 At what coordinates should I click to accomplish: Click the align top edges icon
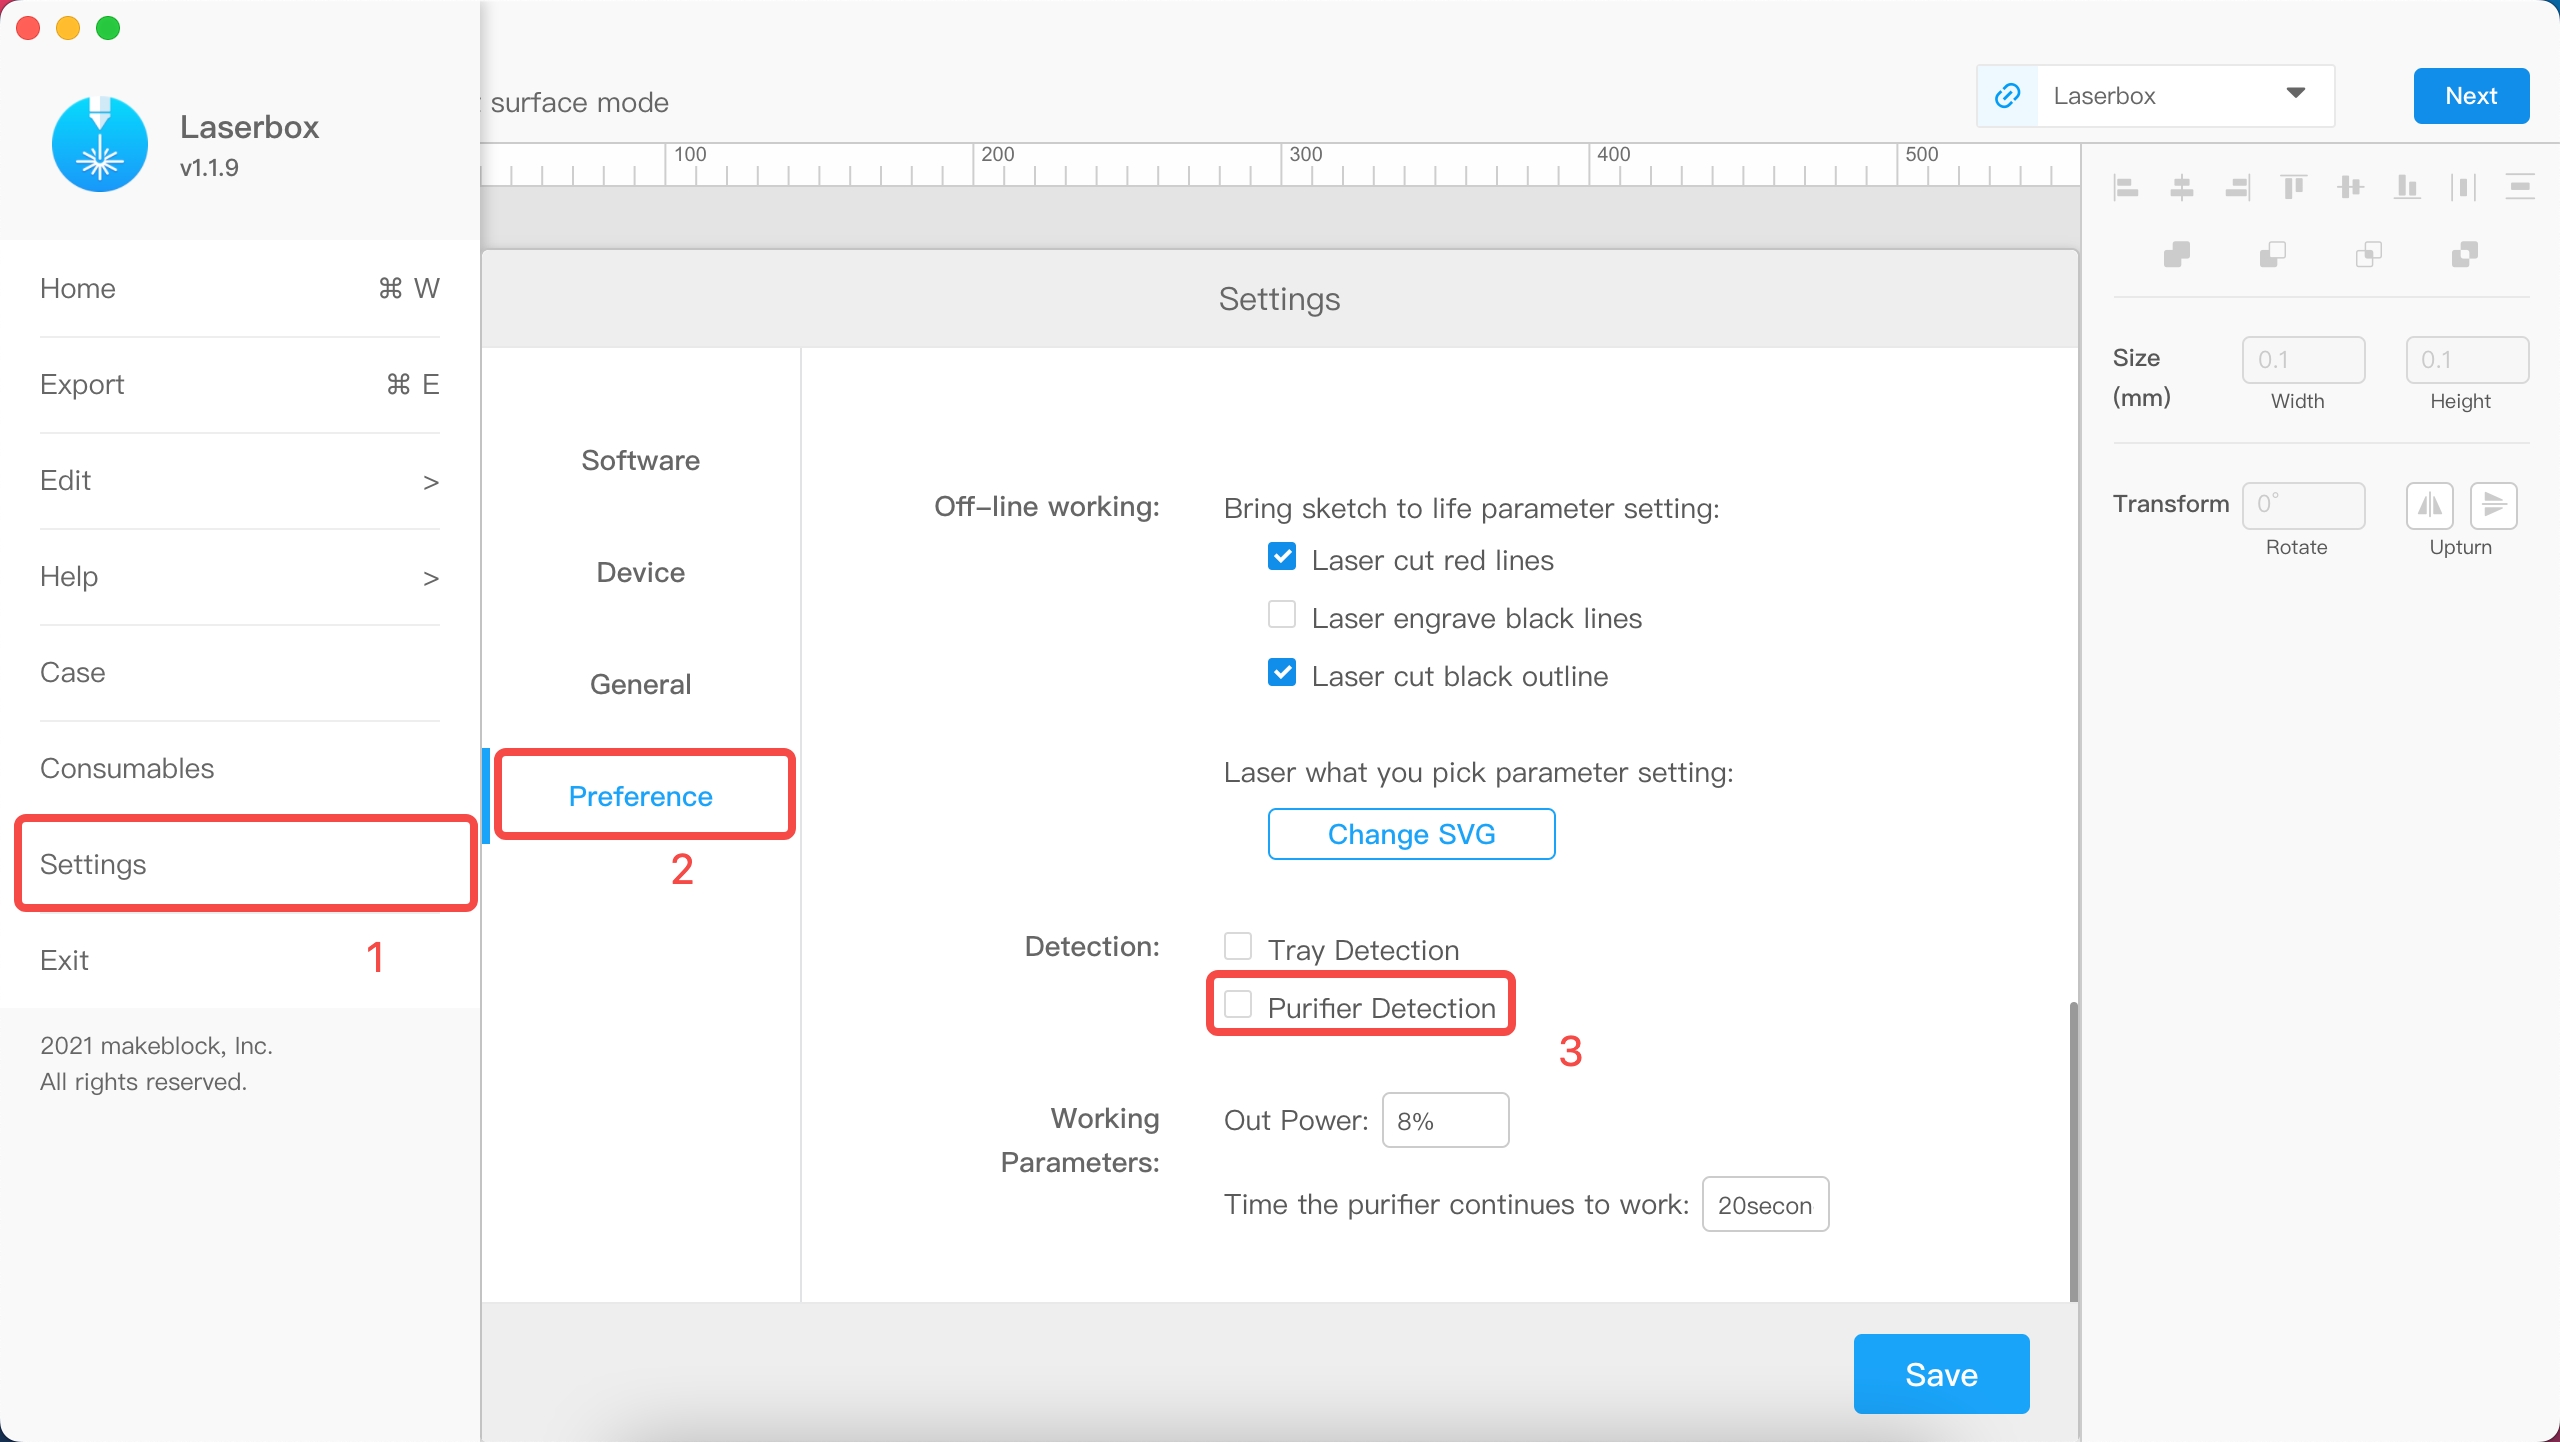click(x=2293, y=187)
